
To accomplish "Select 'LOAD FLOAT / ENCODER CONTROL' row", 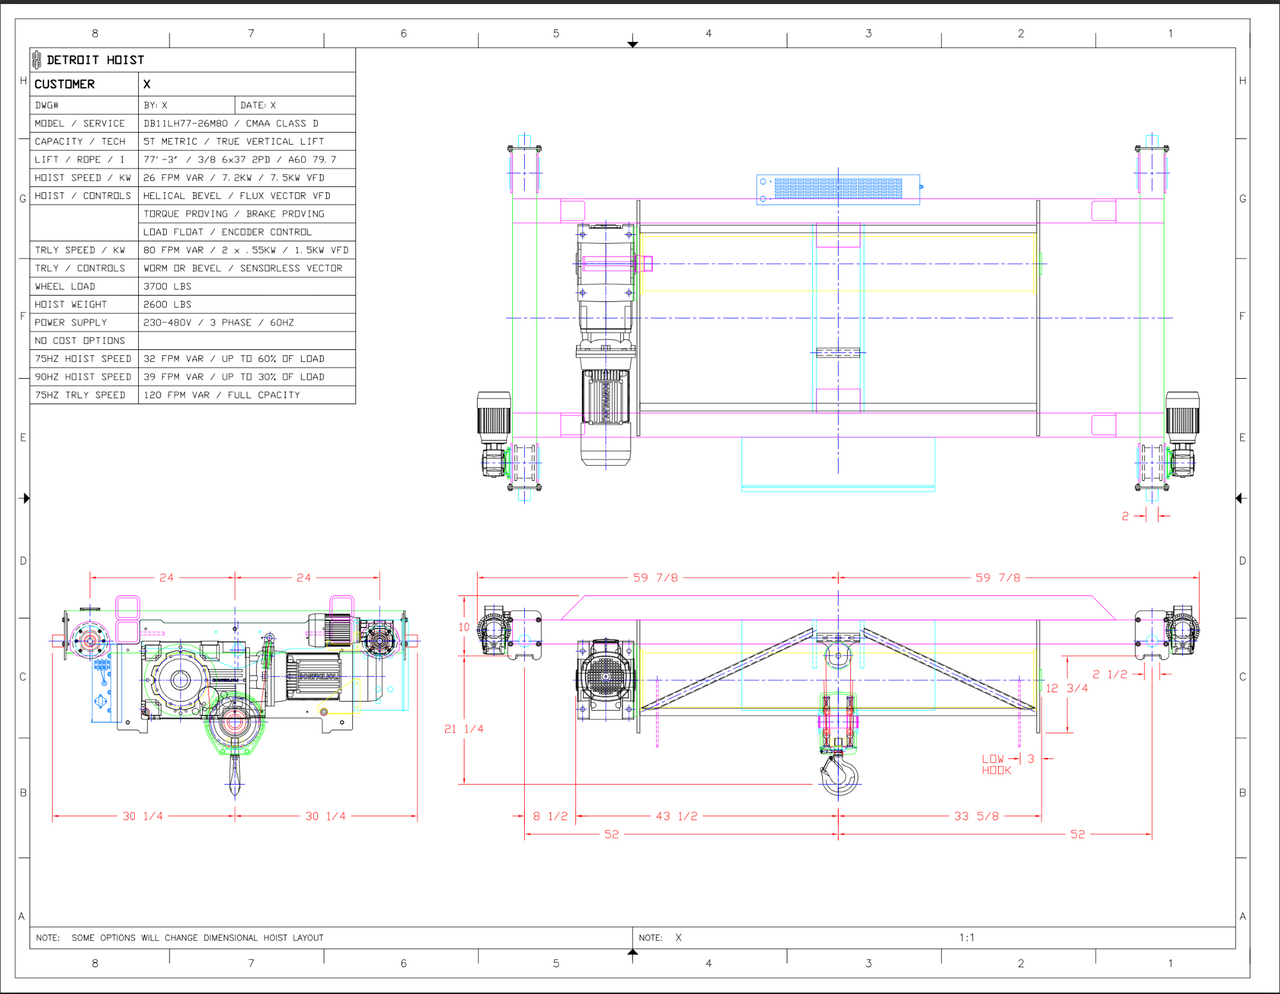I will (x=227, y=232).
